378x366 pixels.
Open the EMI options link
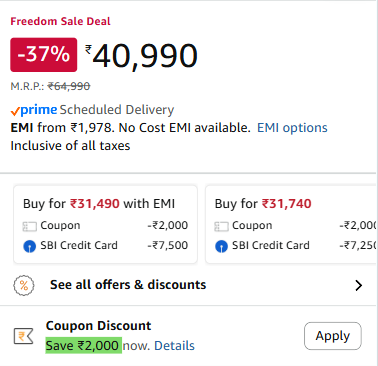click(292, 128)
